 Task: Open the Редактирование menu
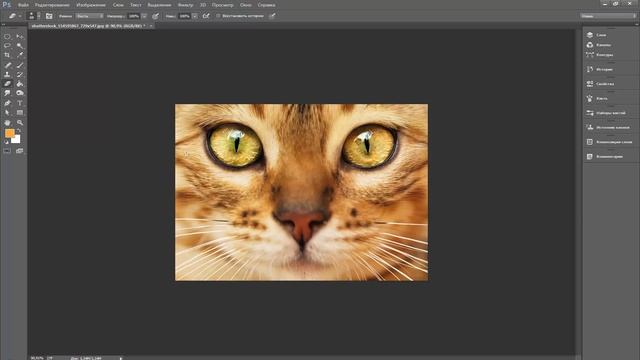(x=52, y=5)
